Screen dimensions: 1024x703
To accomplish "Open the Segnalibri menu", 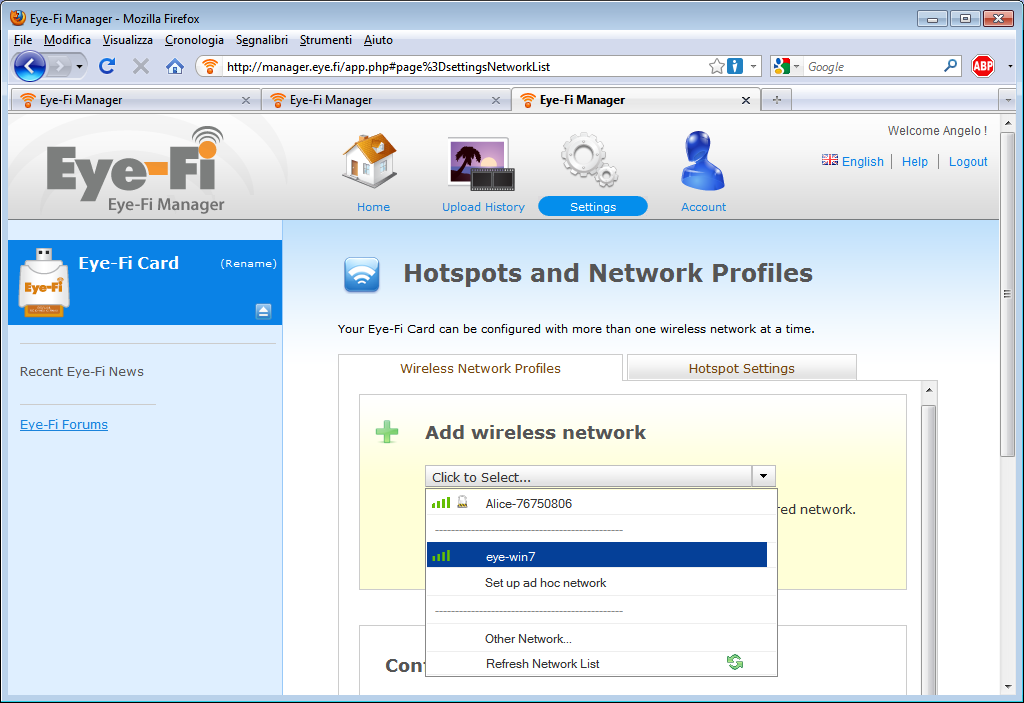I will pyautogui.click(x=261, y=40).
